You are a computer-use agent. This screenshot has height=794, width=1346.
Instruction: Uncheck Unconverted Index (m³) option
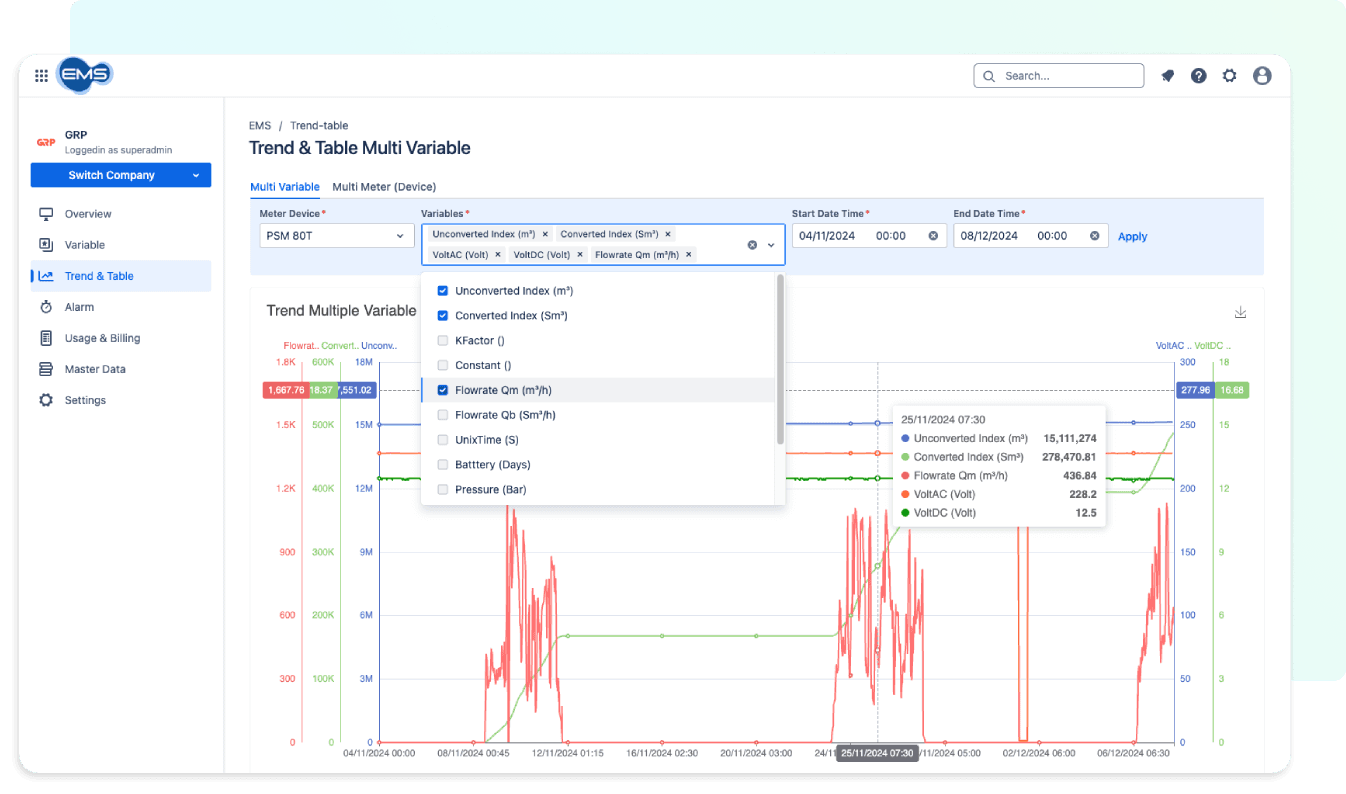coord(443,291)
